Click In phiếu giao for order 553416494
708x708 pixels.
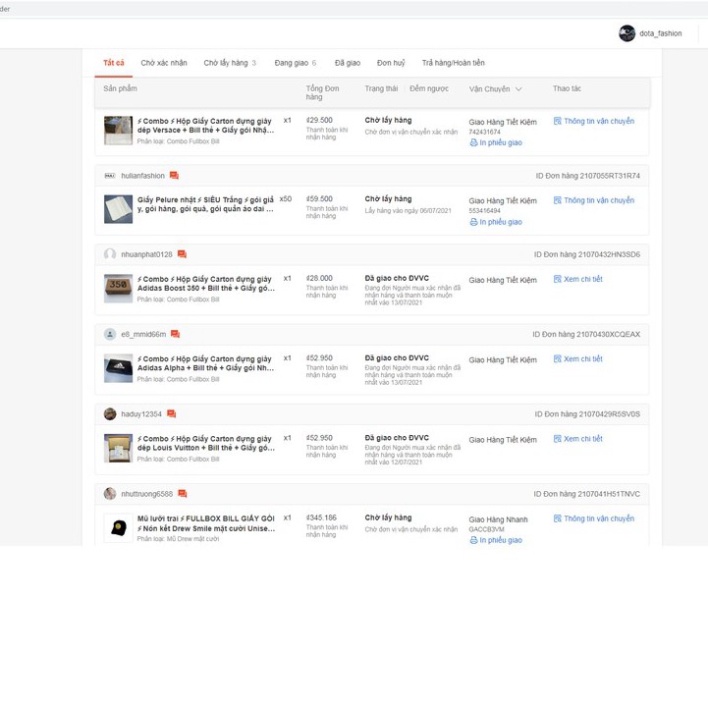pos(496,222)
